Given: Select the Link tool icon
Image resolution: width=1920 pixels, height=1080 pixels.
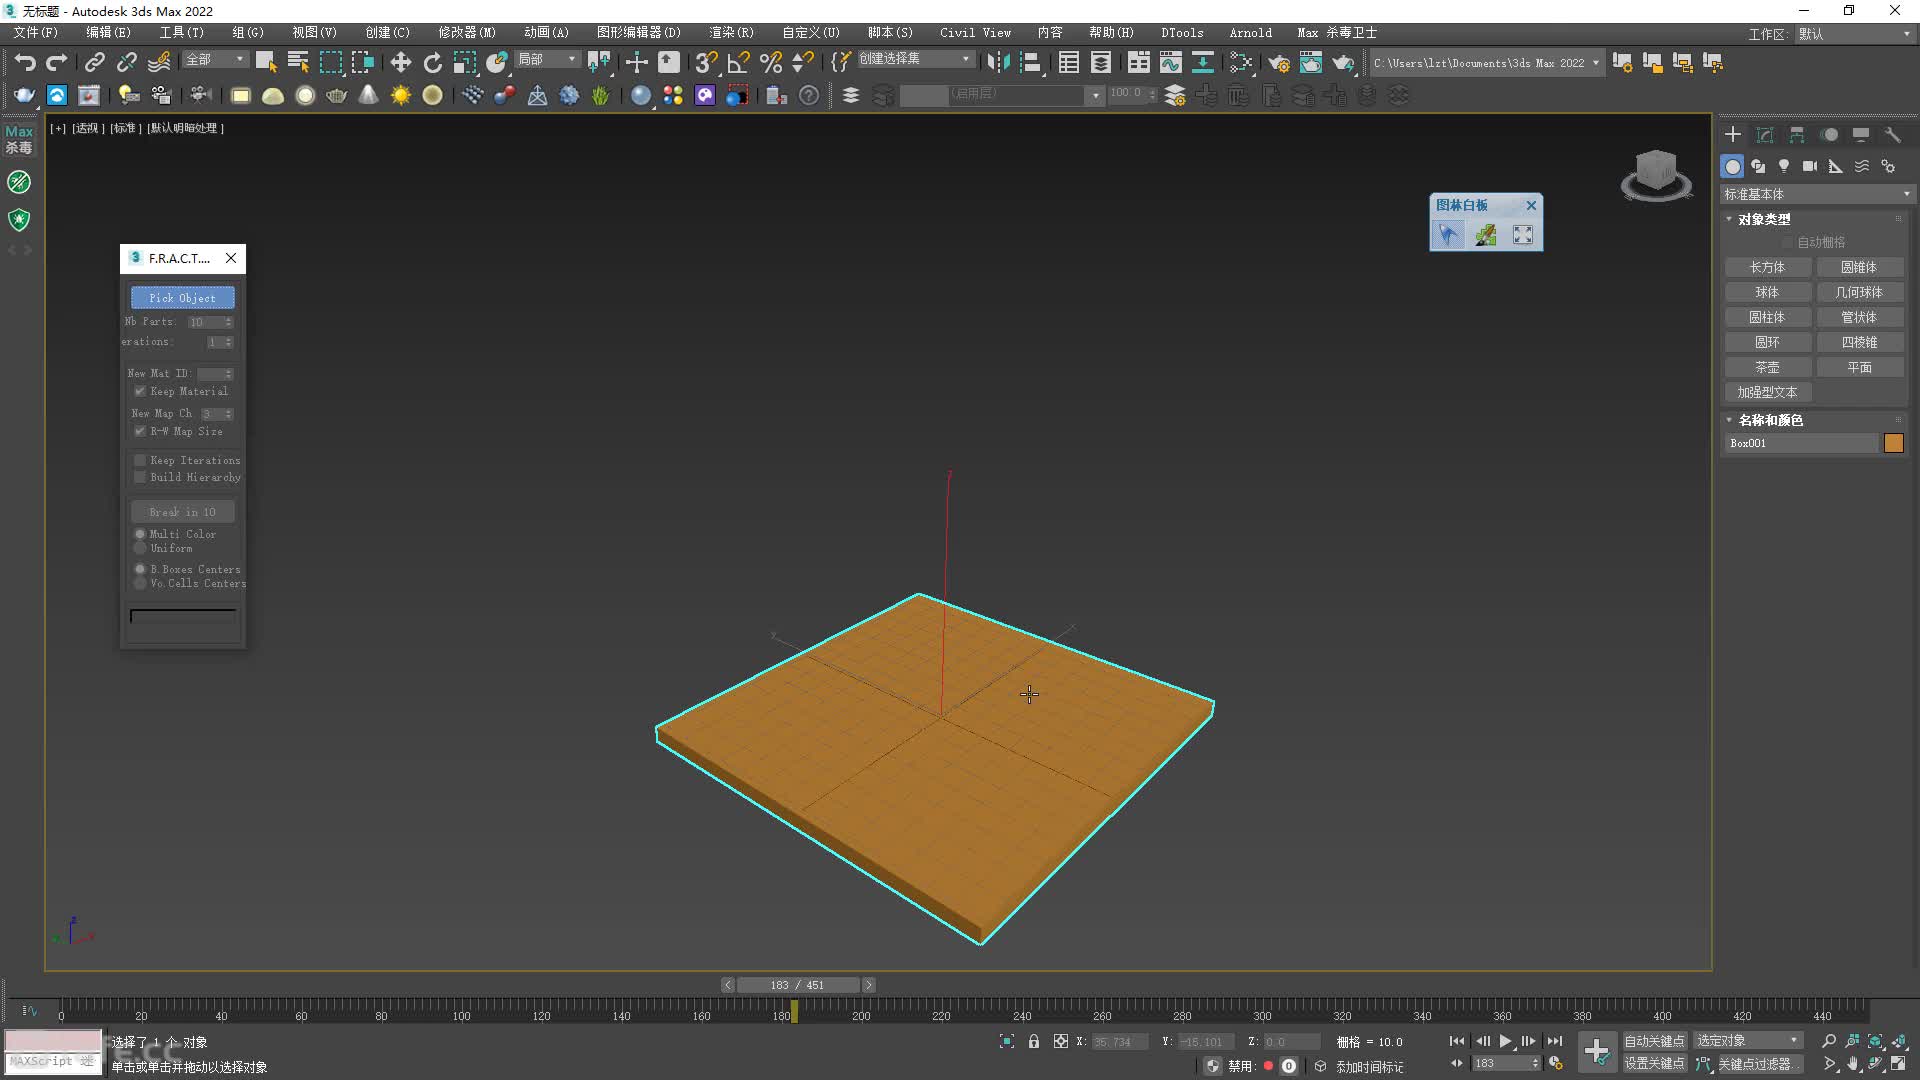Looking at the screenshot, I should [94, 62].
